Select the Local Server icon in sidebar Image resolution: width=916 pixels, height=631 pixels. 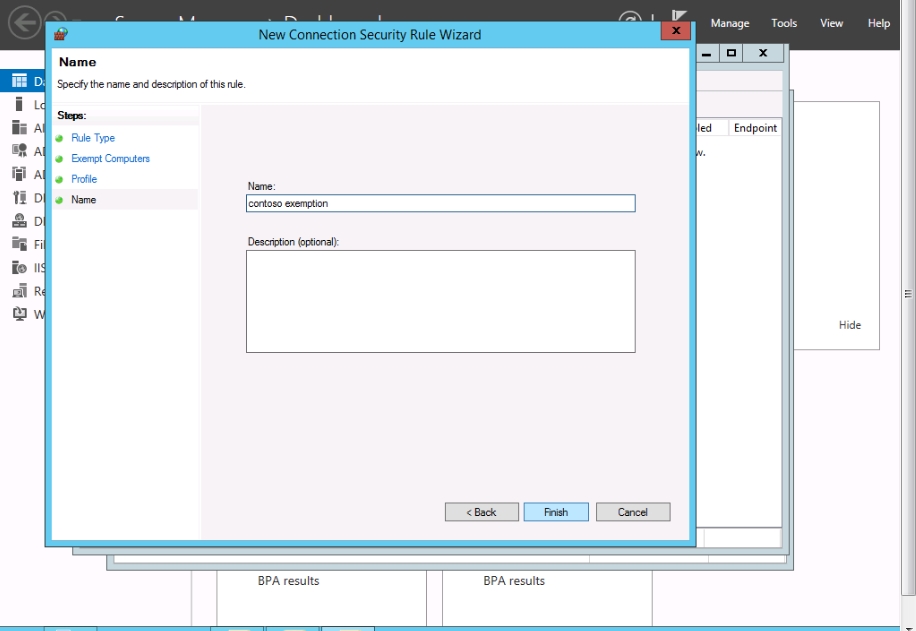pyautogui.click(x=19, y=104)
